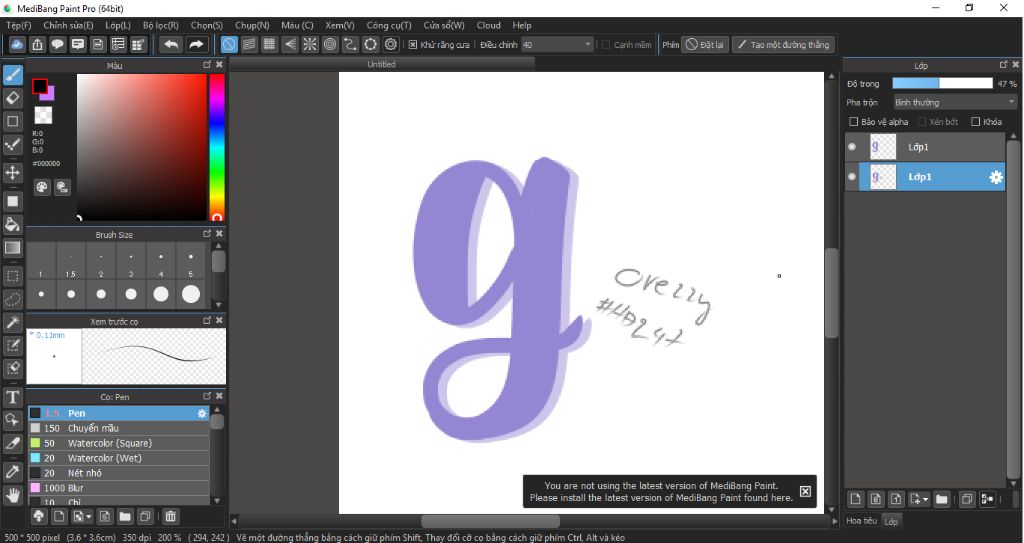Open gear settings of selected Lớp1 layer
1024x543 pixels.
(995, 177)
